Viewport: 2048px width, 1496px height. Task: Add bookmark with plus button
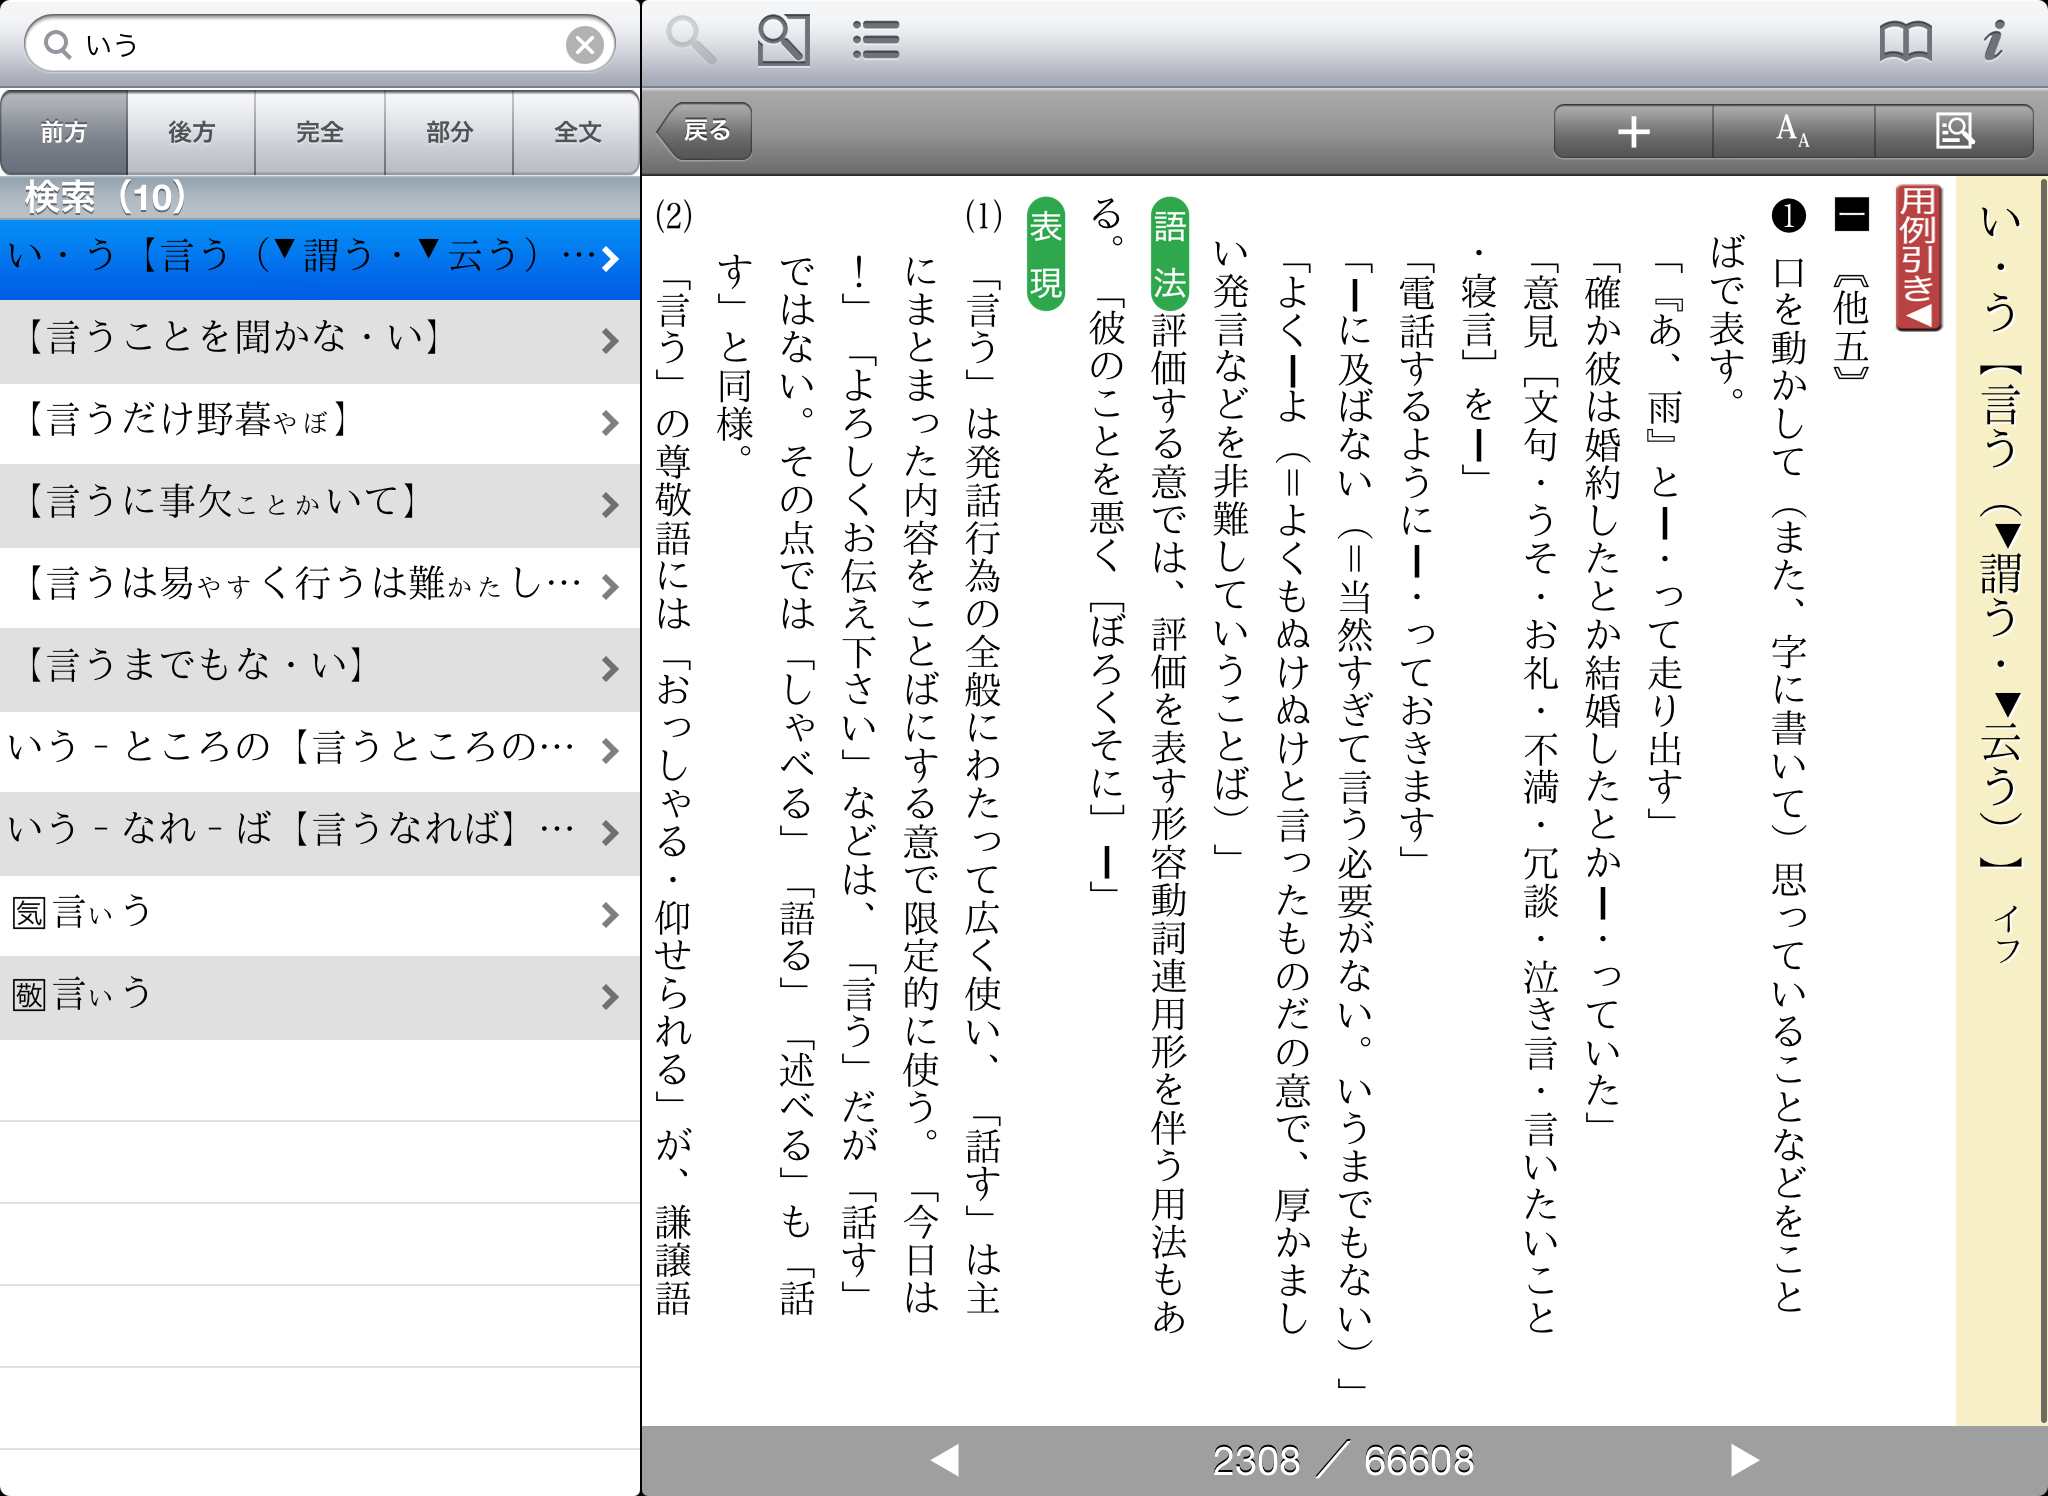[x=1633, y=131]
